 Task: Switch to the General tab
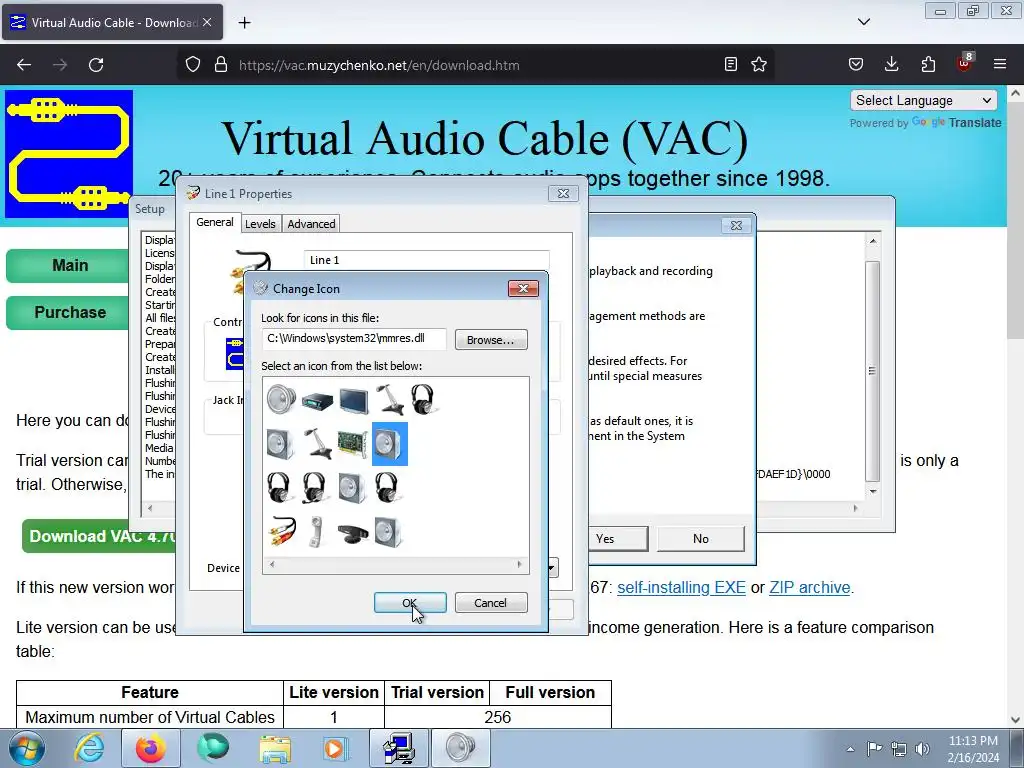click(x=214, y=222)
